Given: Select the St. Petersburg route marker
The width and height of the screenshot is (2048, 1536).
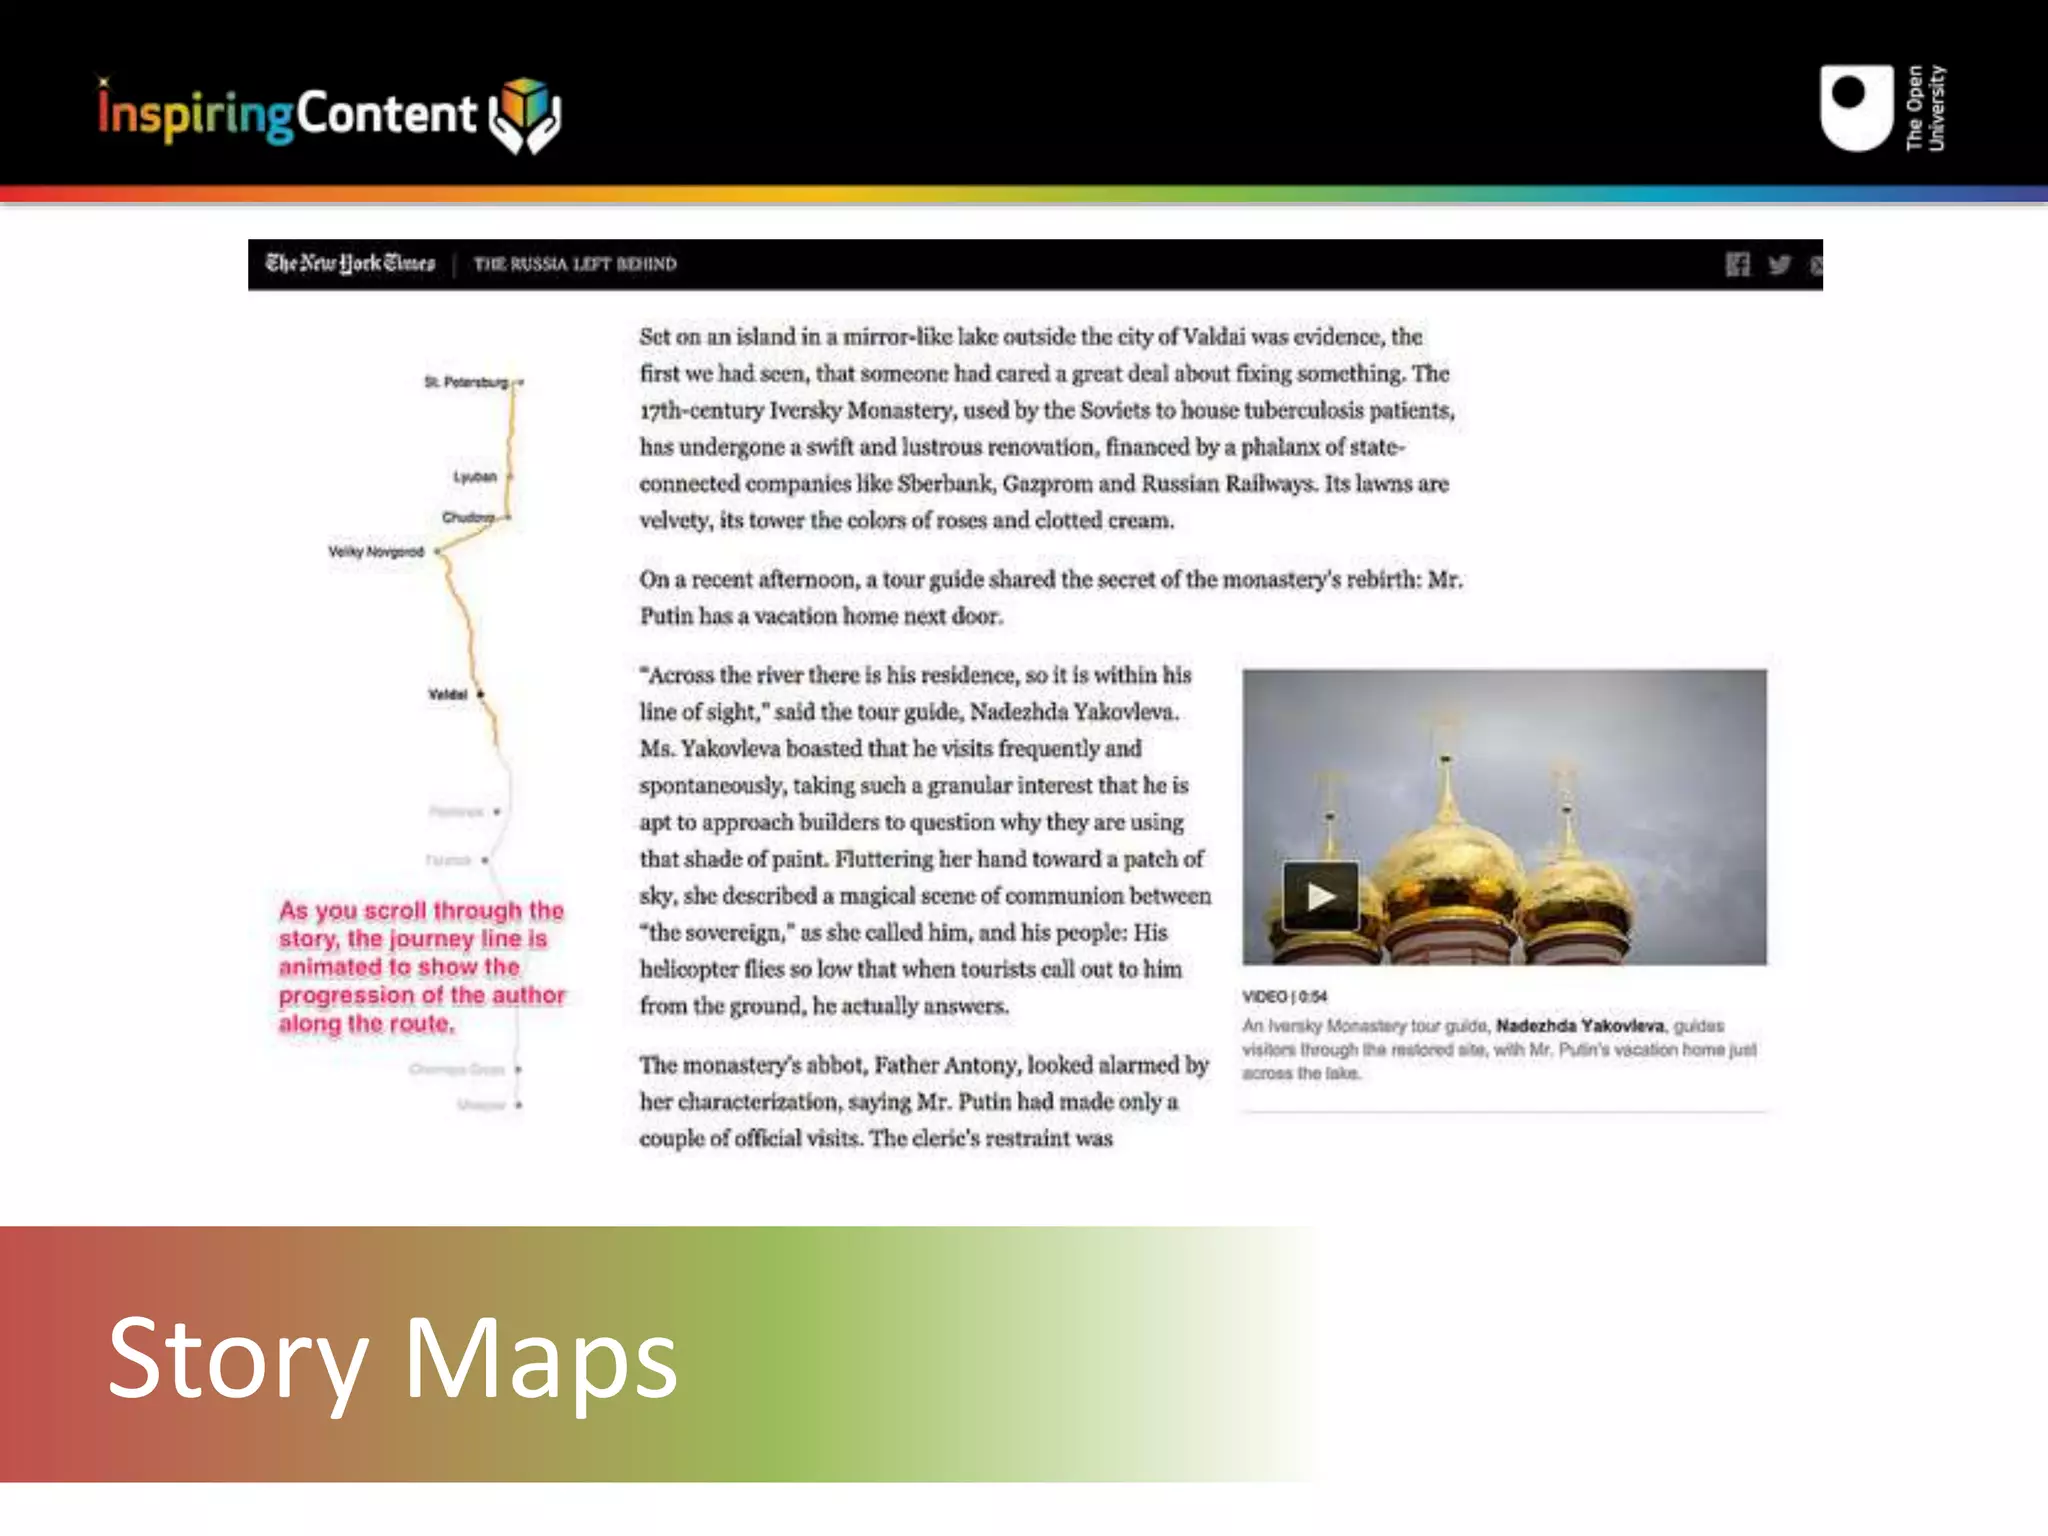Looking at the screenshot, I should [520, 382].
